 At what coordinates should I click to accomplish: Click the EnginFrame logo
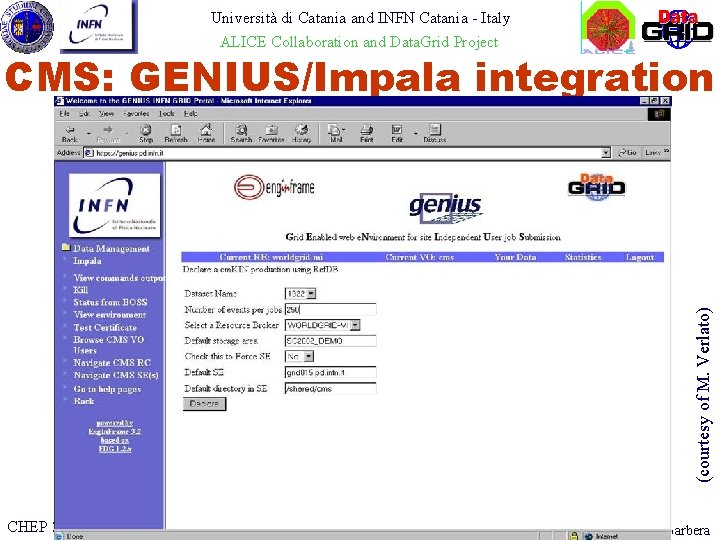tap(274, 187)
